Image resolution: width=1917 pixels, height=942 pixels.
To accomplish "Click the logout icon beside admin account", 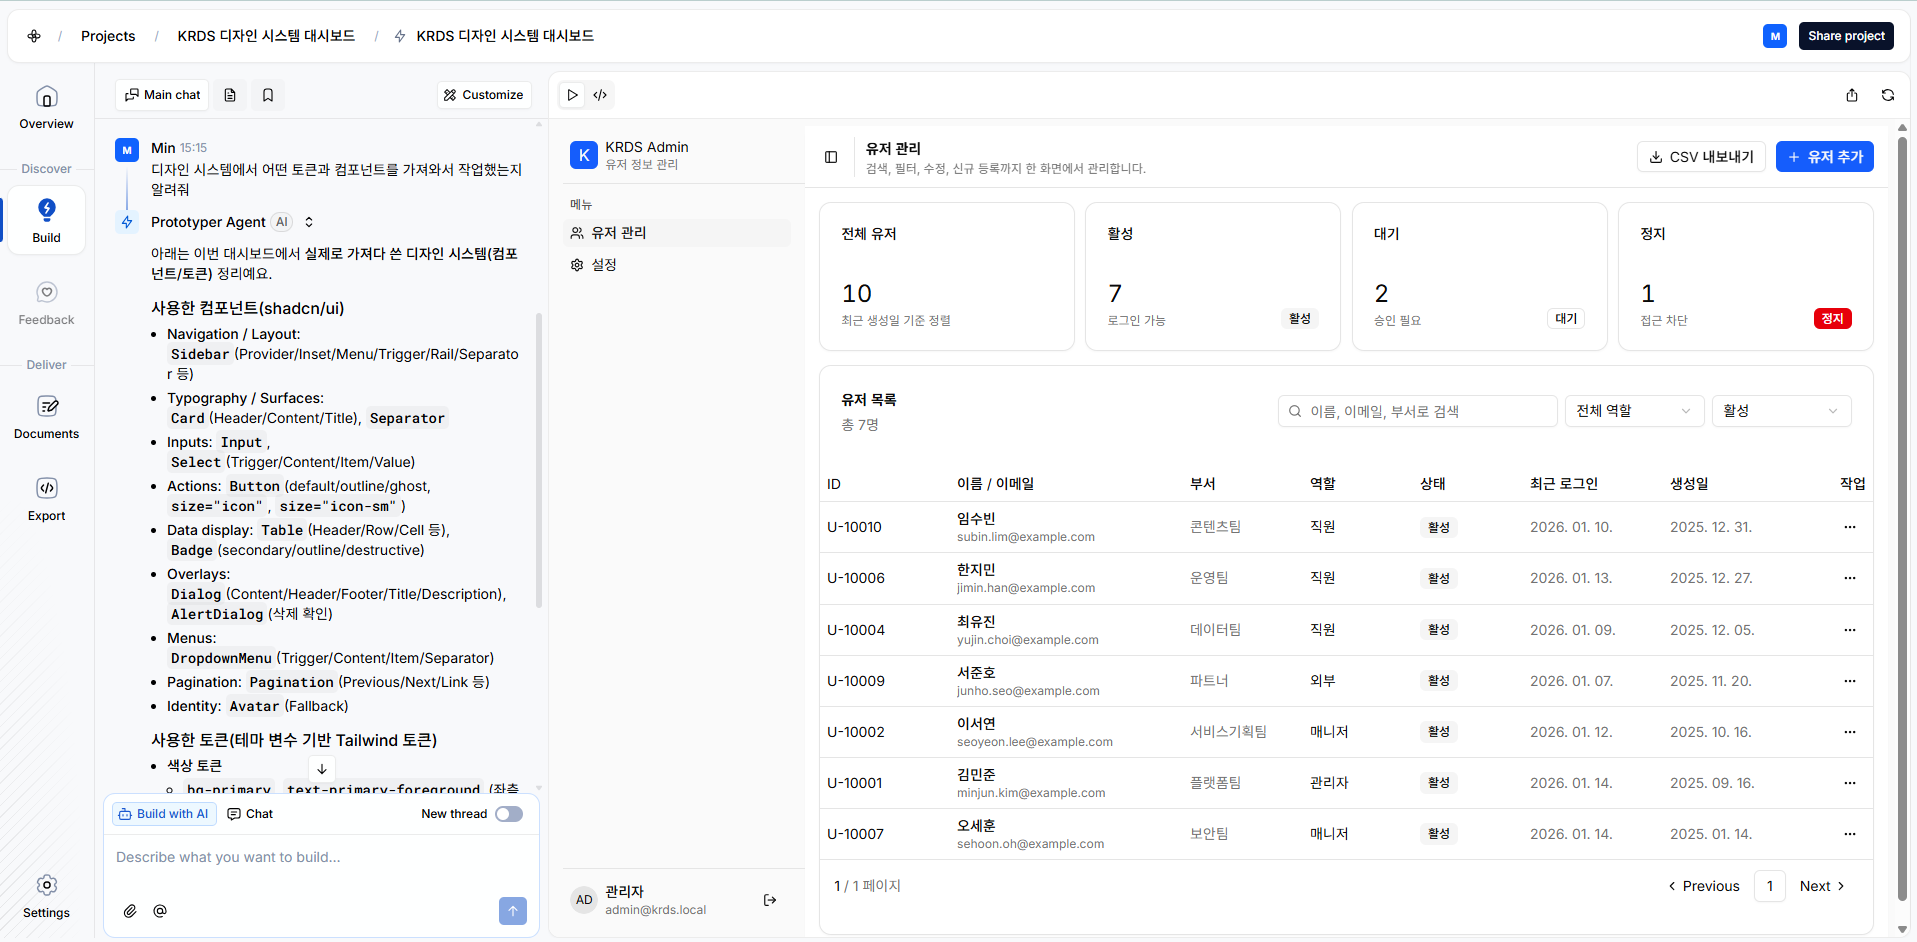I will [770, 900].
